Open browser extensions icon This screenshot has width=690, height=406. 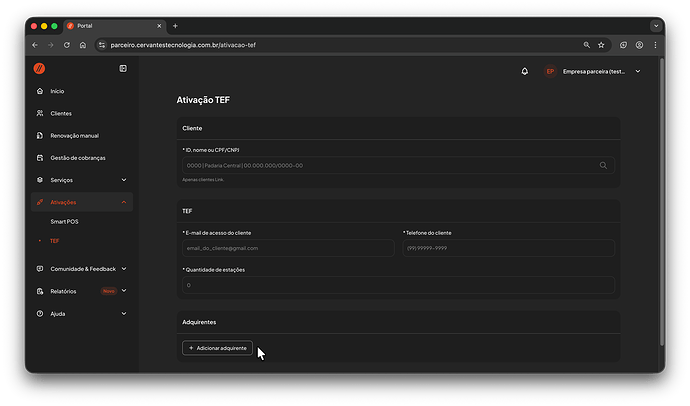(x=624, y=45)
